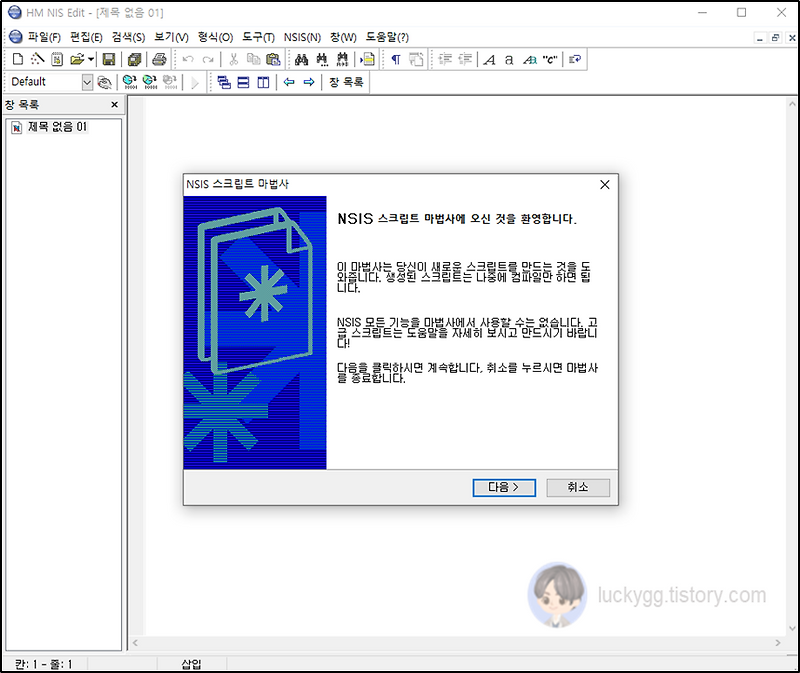The height and width of the screenshot is (673, 800).
Task: Print the script with printer icon
Action: pos(159,59)
